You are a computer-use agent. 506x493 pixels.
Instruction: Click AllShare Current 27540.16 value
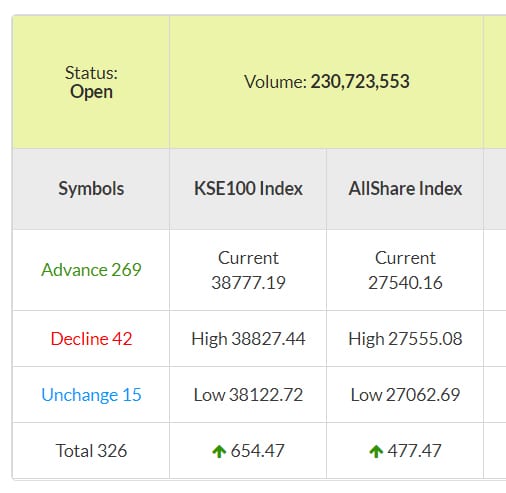coord(405,283)
